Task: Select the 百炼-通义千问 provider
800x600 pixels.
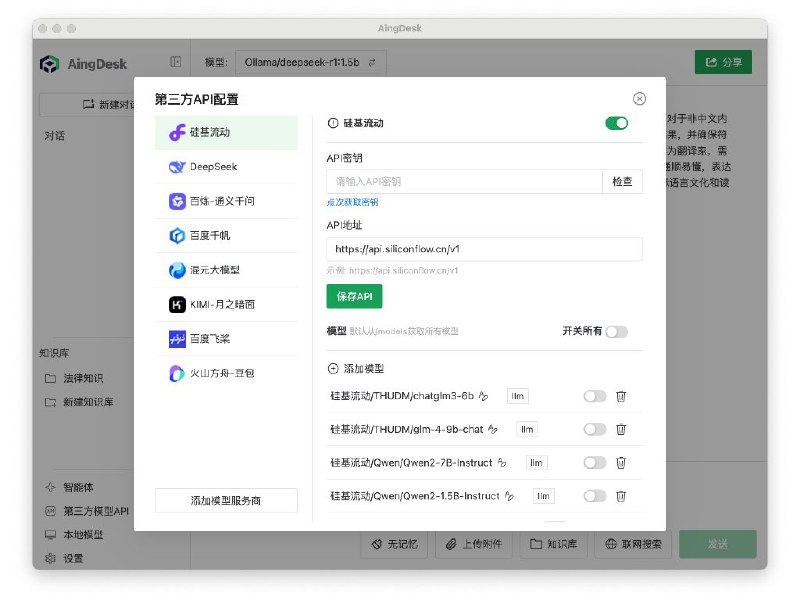Action: [226, 201]
